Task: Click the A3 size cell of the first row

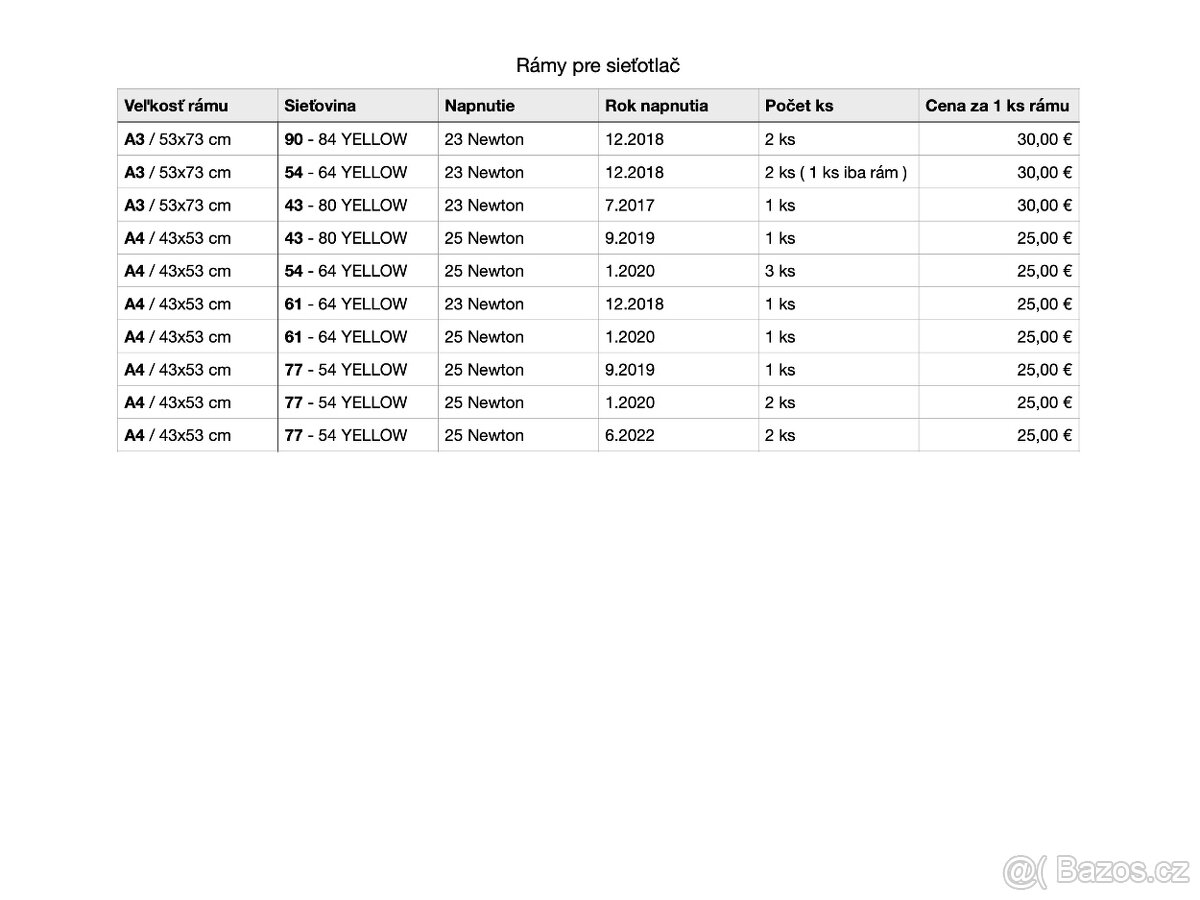Action: click(177, 139)
